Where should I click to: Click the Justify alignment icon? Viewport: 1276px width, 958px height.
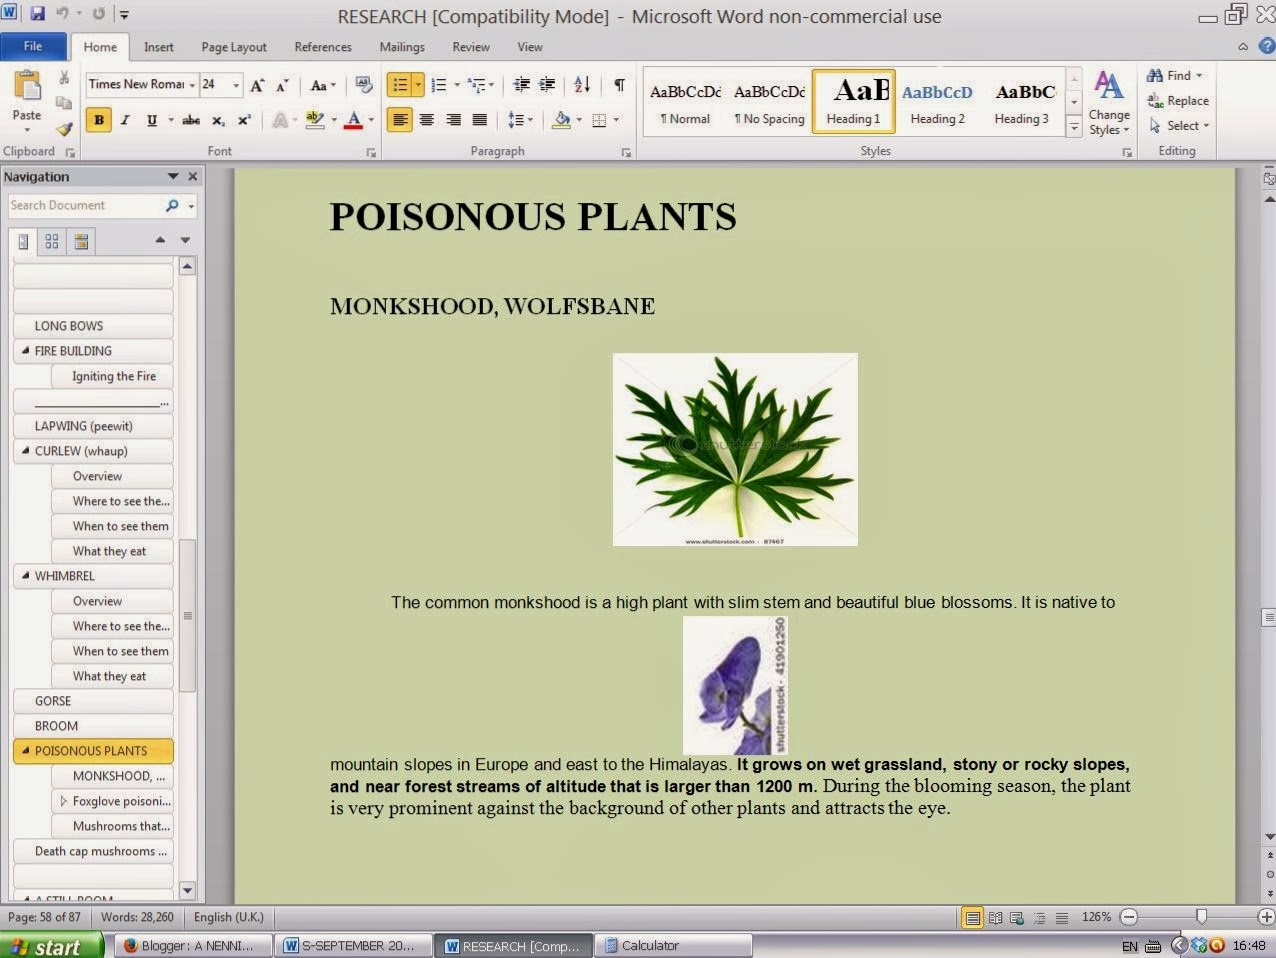point(480,120)
